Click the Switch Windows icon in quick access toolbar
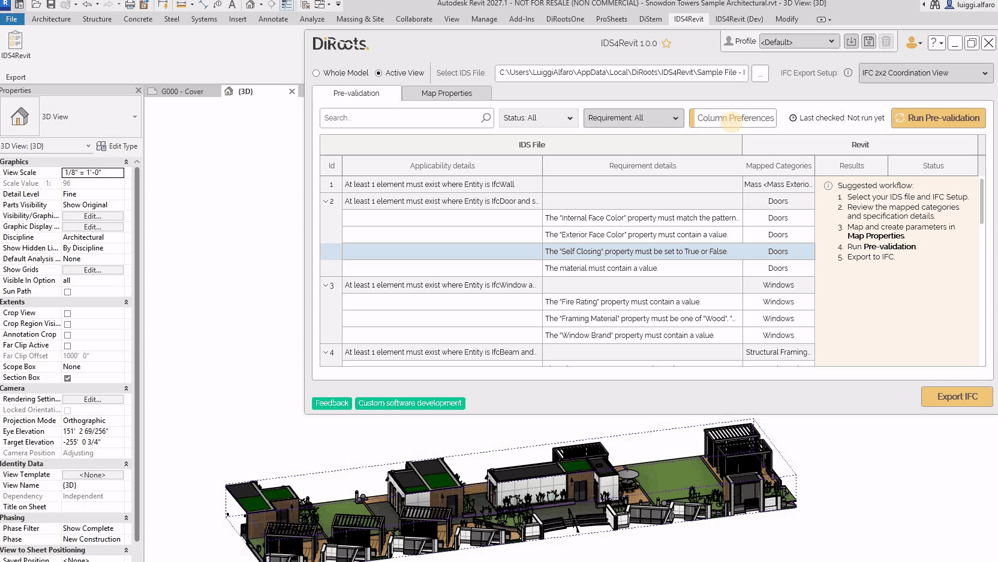Image resolution: width=998 pixels, height=562 pixels. tap(320, 4)
